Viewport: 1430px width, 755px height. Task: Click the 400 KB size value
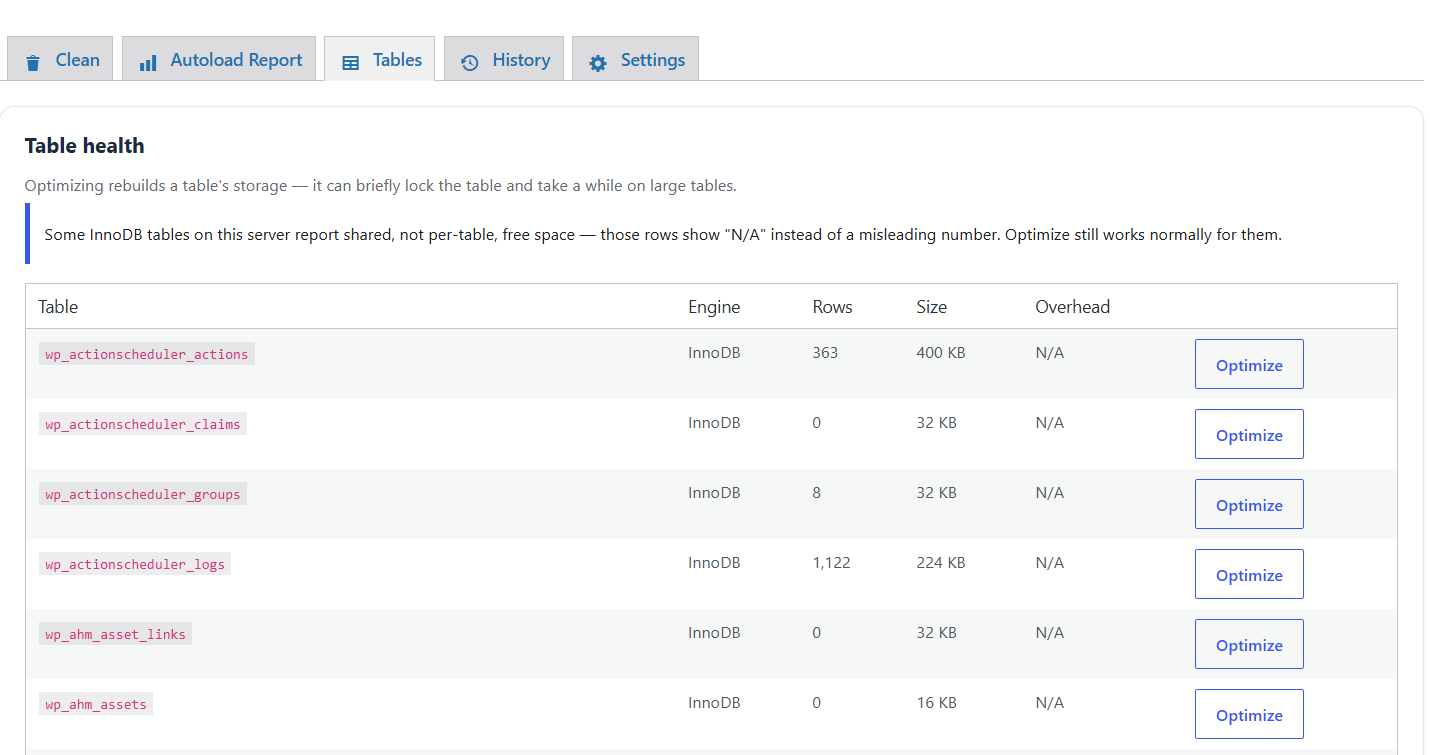pos(940,353)
